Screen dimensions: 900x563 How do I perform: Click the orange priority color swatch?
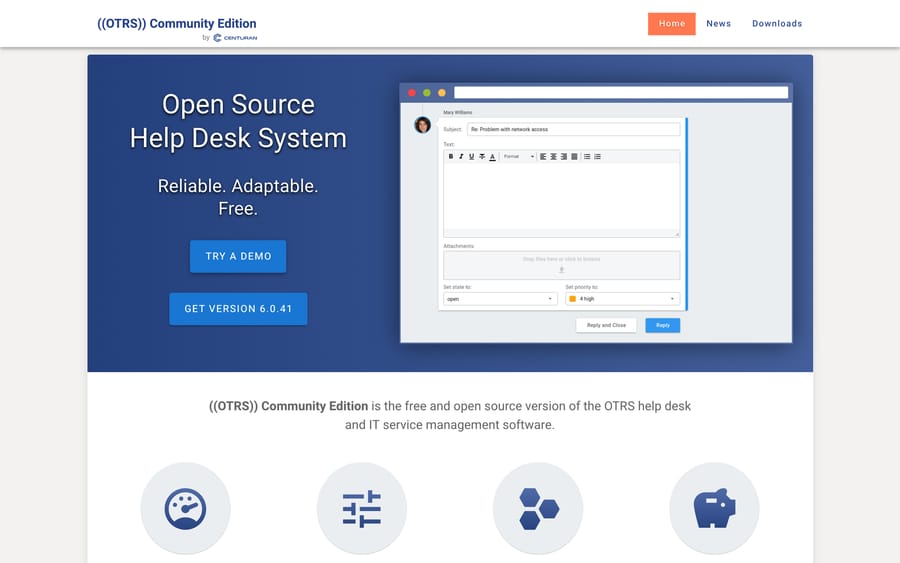click(572, 299)
